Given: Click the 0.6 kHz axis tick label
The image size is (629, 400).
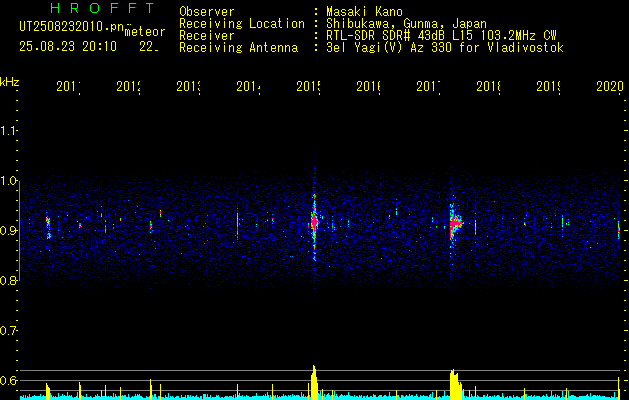Looking at the screenshot, I should click(8, 380).
